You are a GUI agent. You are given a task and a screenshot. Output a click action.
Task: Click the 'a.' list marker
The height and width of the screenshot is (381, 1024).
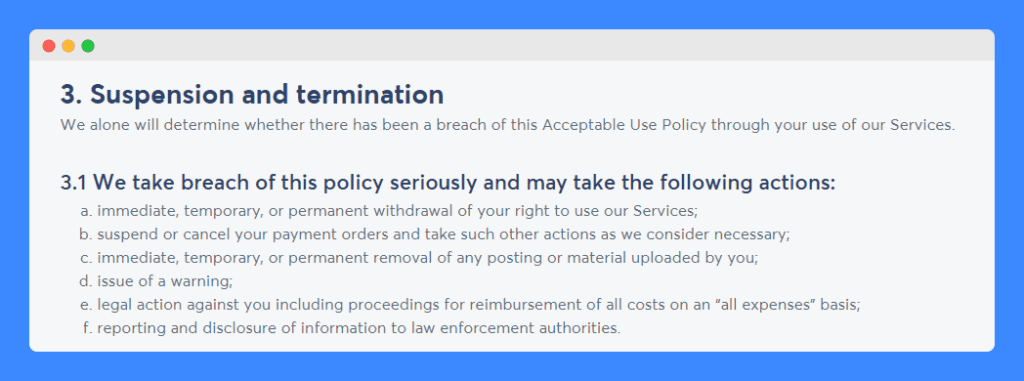[87, 212]
